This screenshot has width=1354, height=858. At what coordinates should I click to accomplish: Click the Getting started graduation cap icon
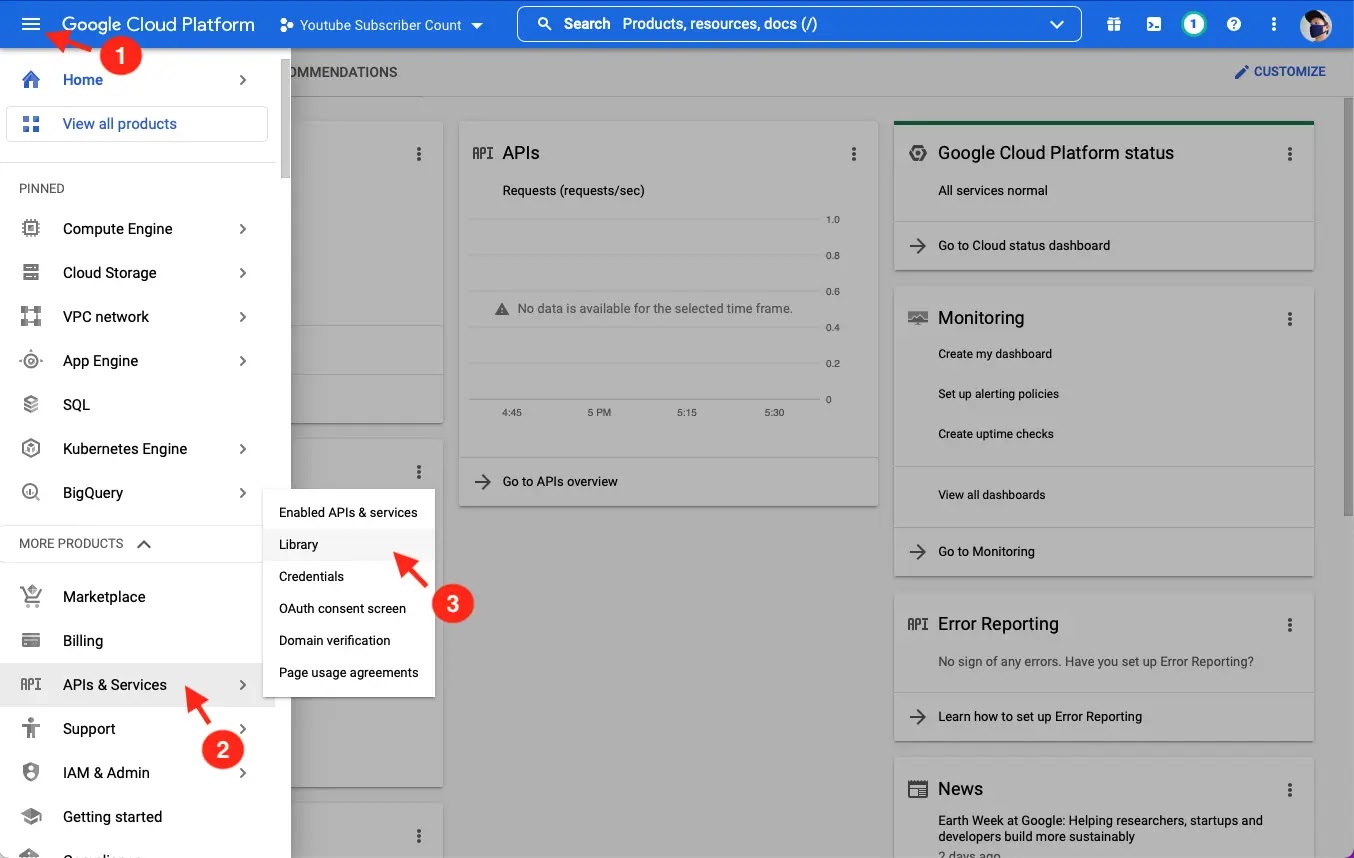click(31, 817)
